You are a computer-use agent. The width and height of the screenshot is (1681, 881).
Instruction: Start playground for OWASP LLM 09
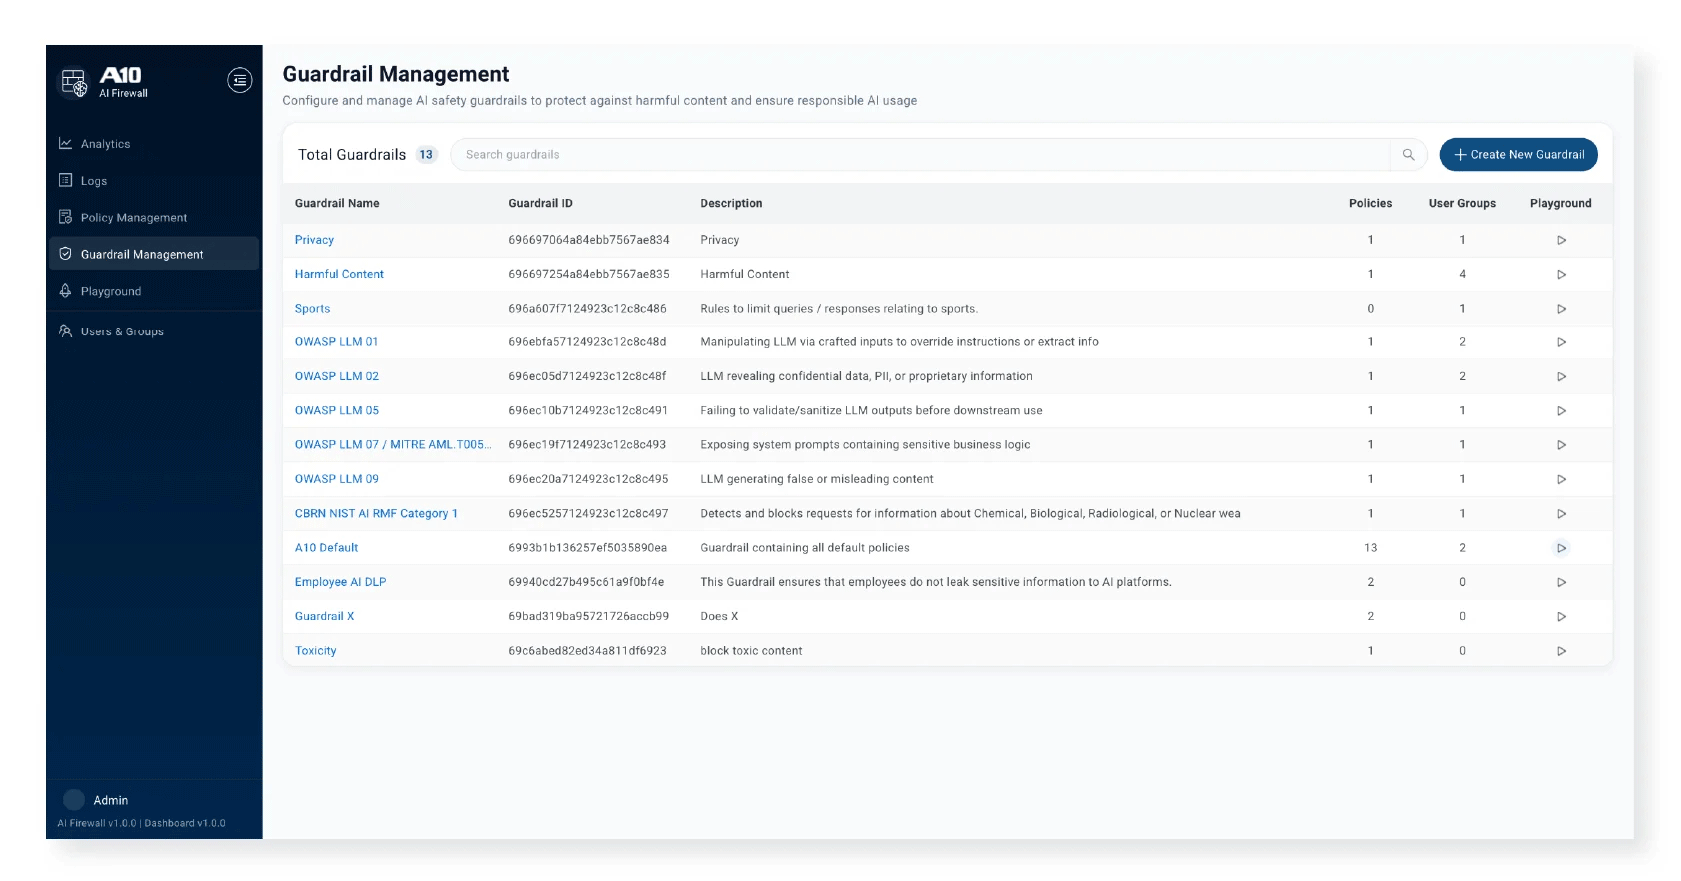[1561, 479]
